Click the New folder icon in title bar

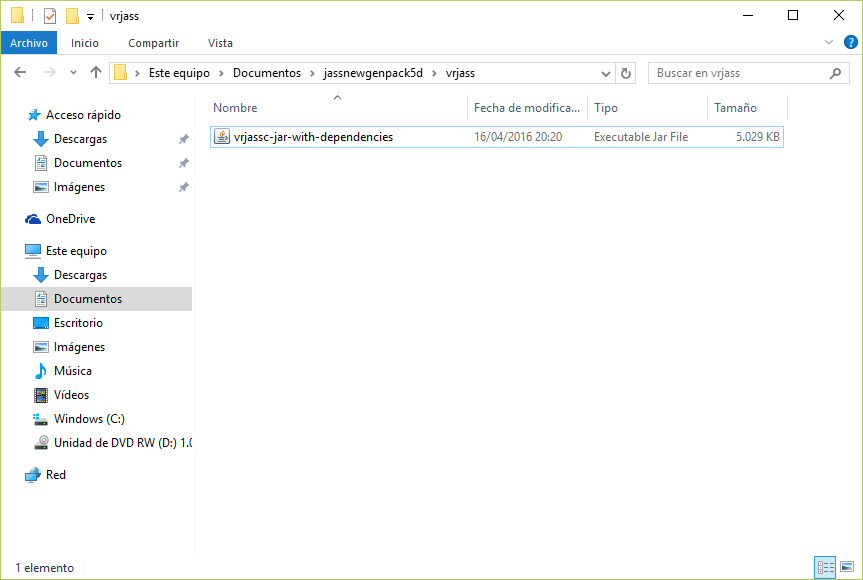[x=72, y=16]
